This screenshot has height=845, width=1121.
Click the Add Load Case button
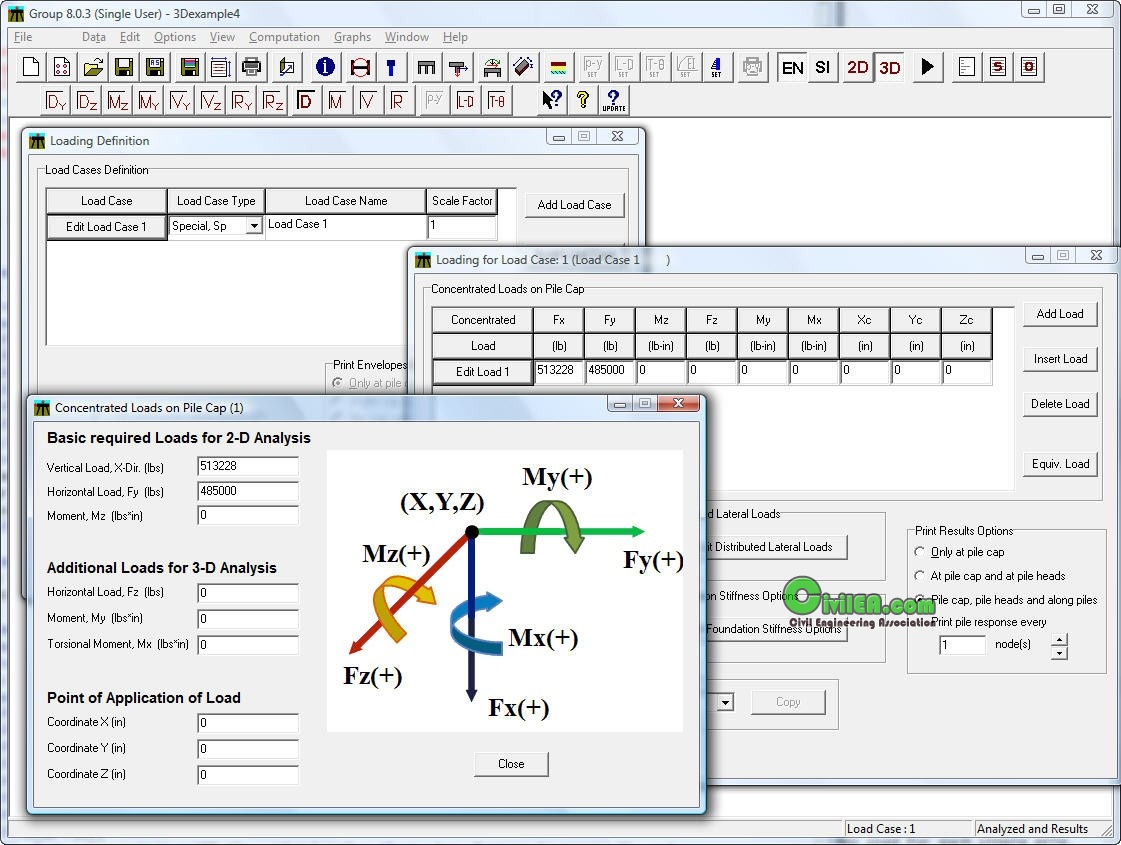click(574, 205)
